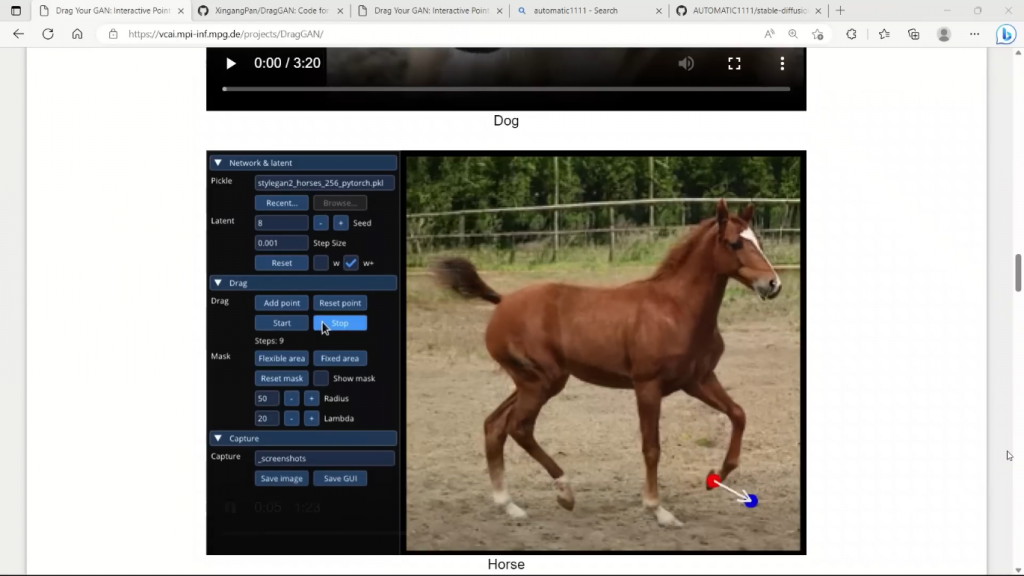This screenshot has width=1024, height=576.
Task: Click the Capture folder field
Action: coord(325,458)
